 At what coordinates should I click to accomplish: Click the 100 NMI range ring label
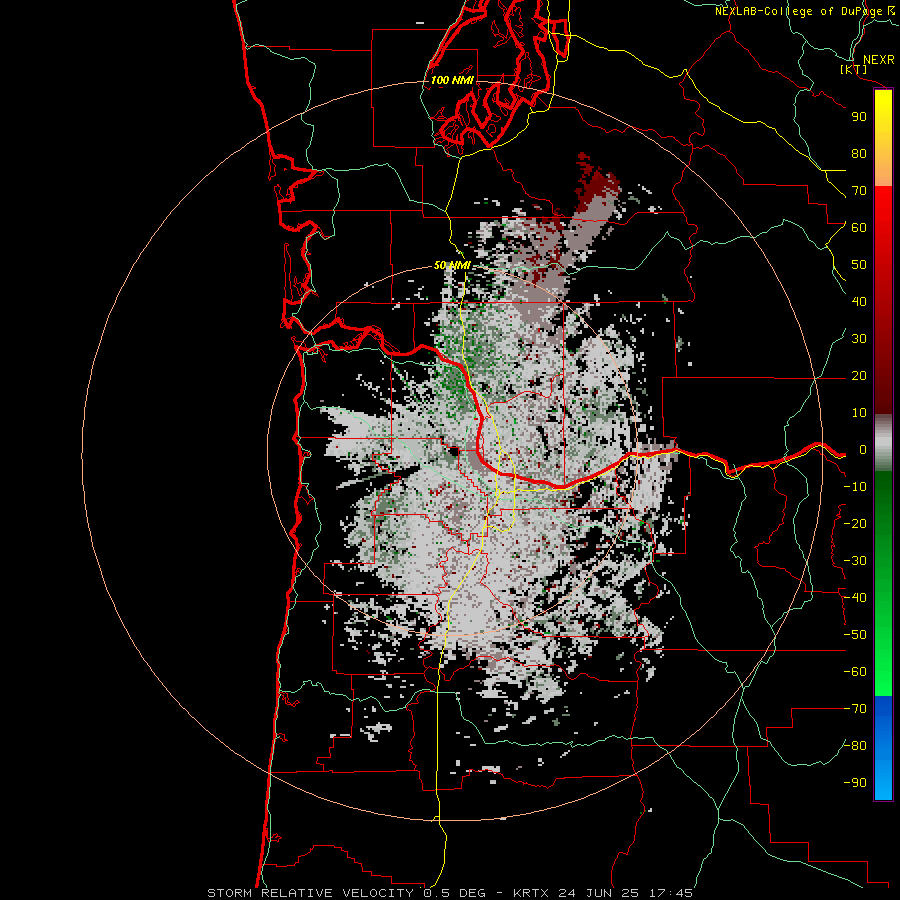pos(452,80)
